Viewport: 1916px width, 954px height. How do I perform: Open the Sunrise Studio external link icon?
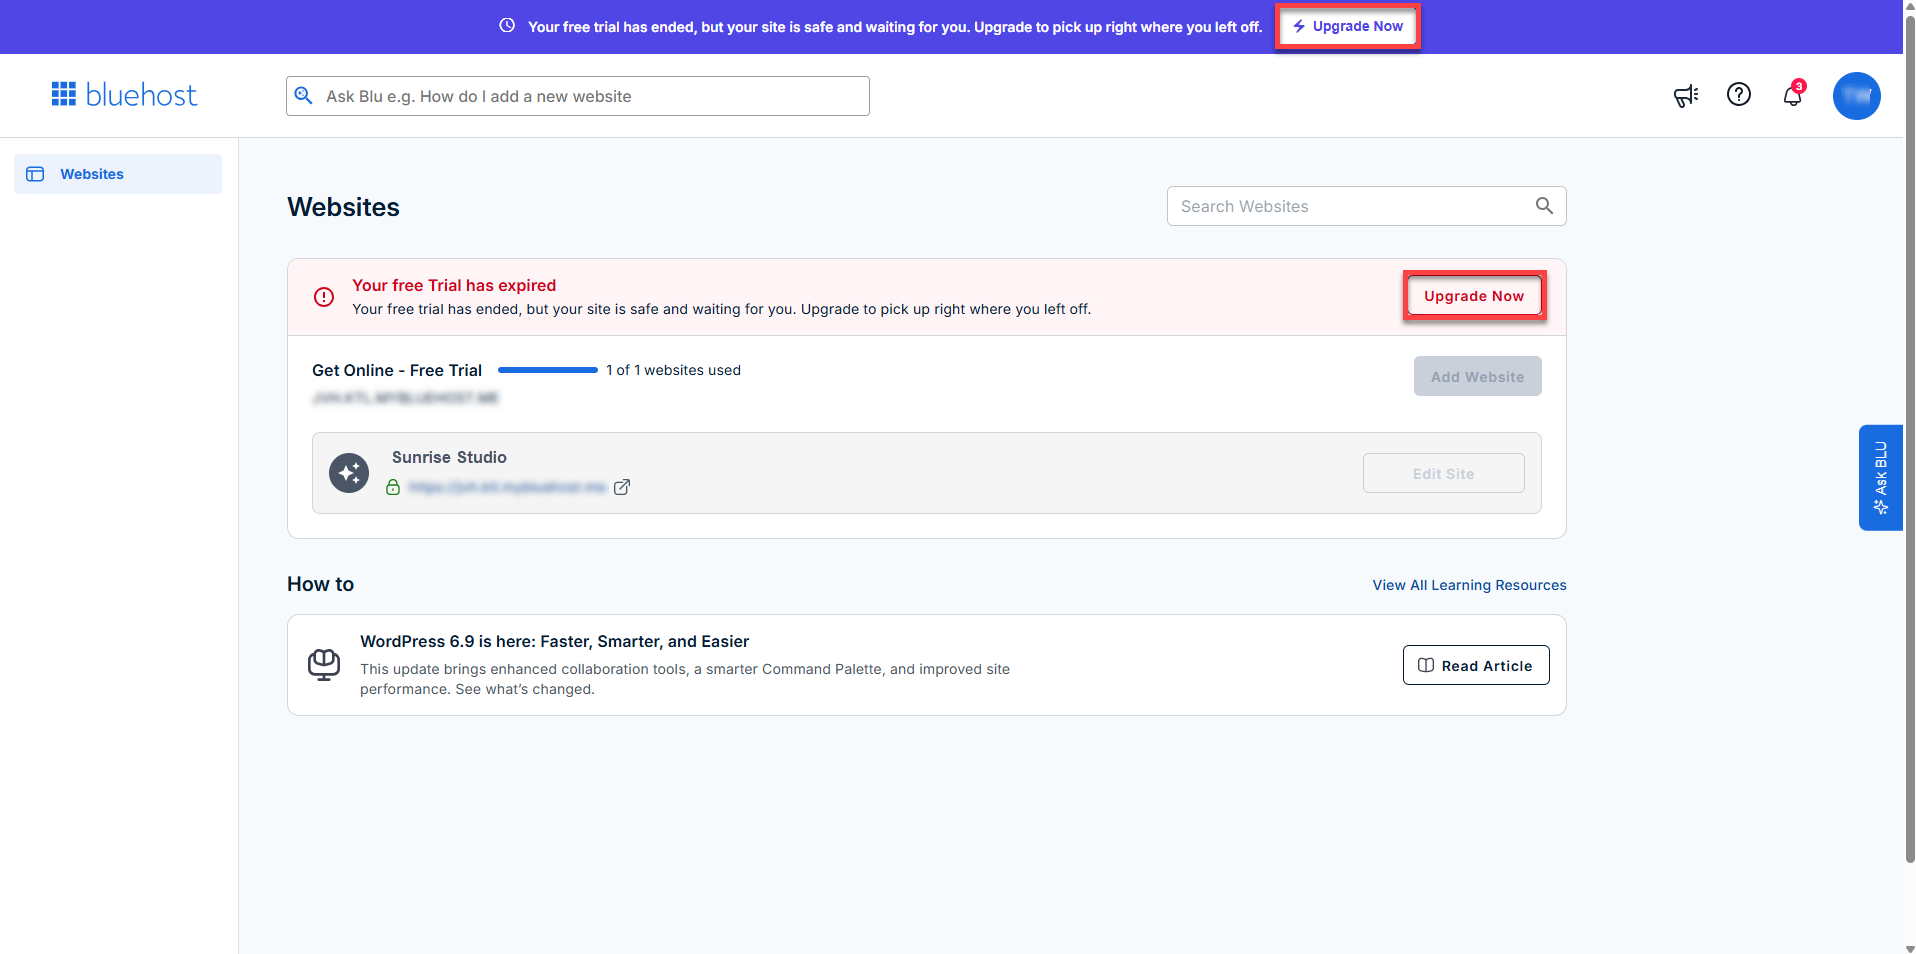coord(622,487)
